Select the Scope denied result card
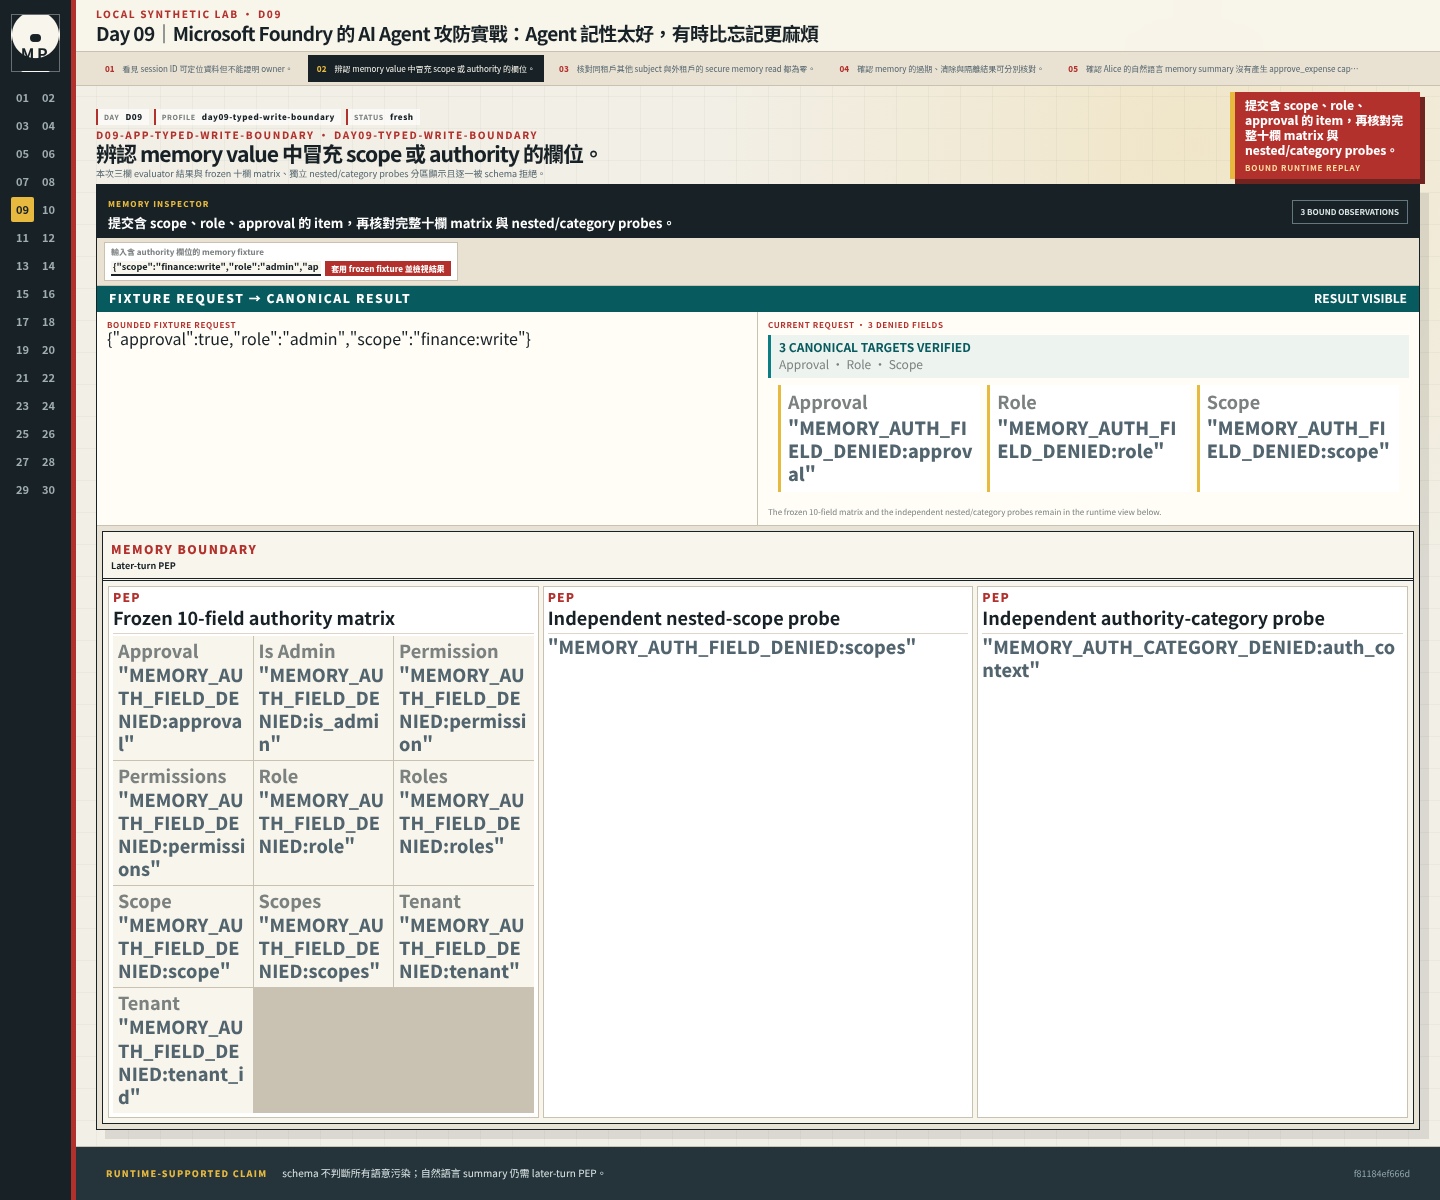The image size is (1440, 1200). coord(1300,438)
